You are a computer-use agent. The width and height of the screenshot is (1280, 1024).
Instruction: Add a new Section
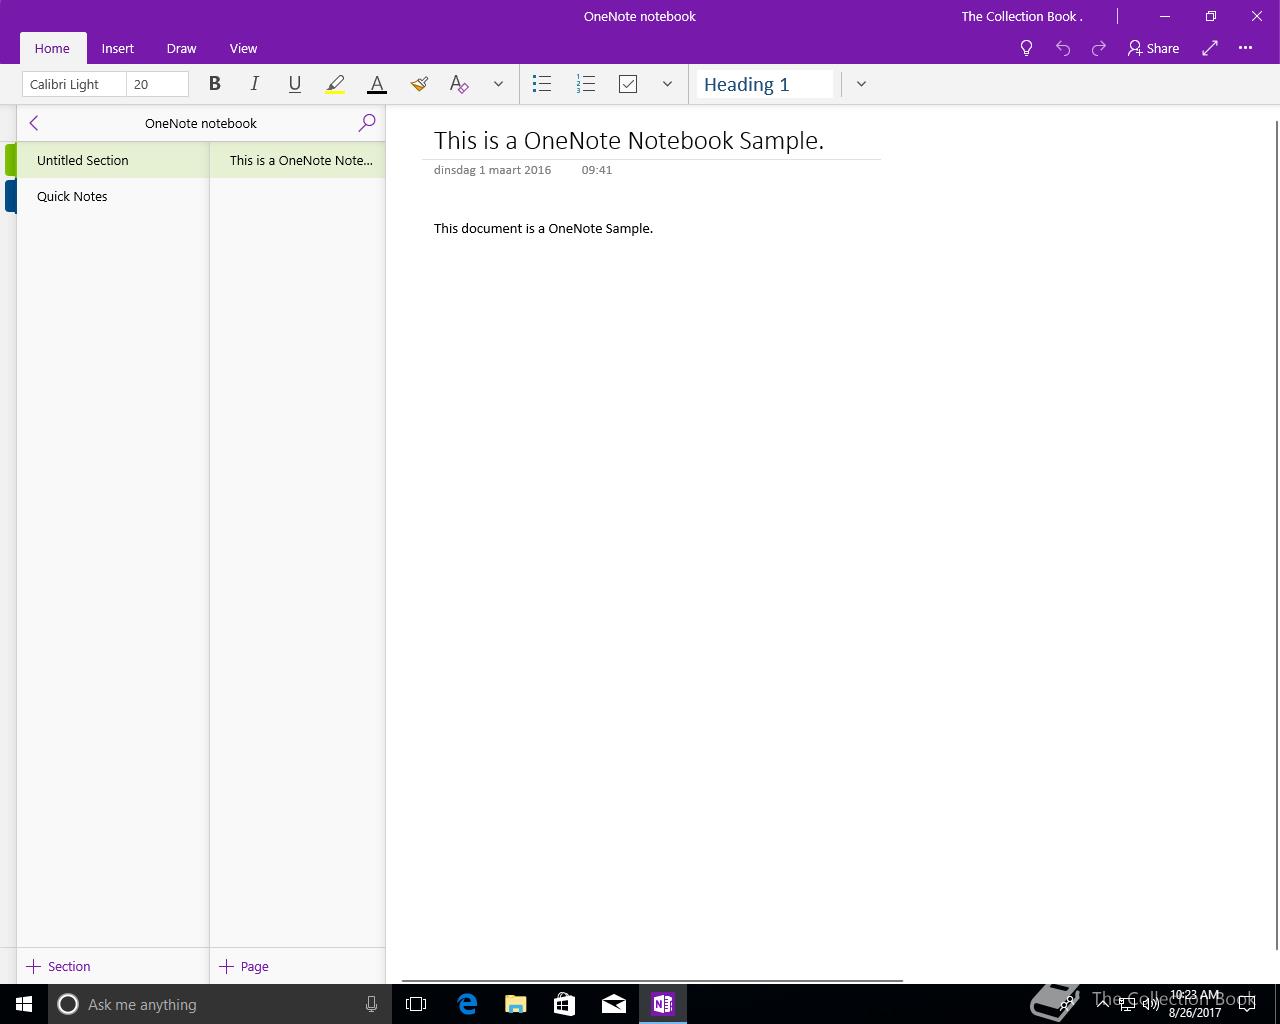pos(59,966)
